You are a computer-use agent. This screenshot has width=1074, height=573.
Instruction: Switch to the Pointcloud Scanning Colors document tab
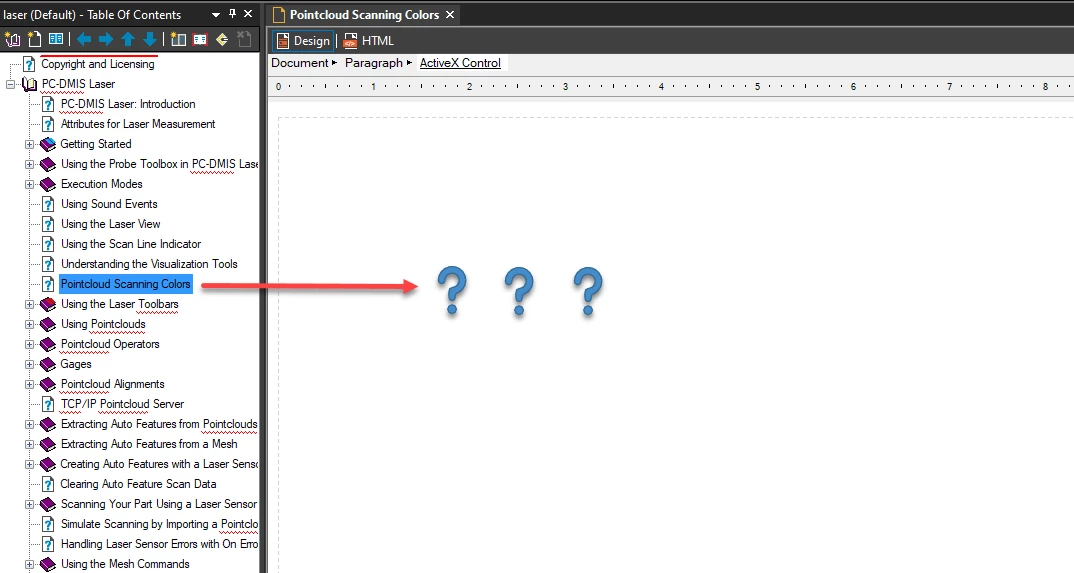(x=364, y=14)
